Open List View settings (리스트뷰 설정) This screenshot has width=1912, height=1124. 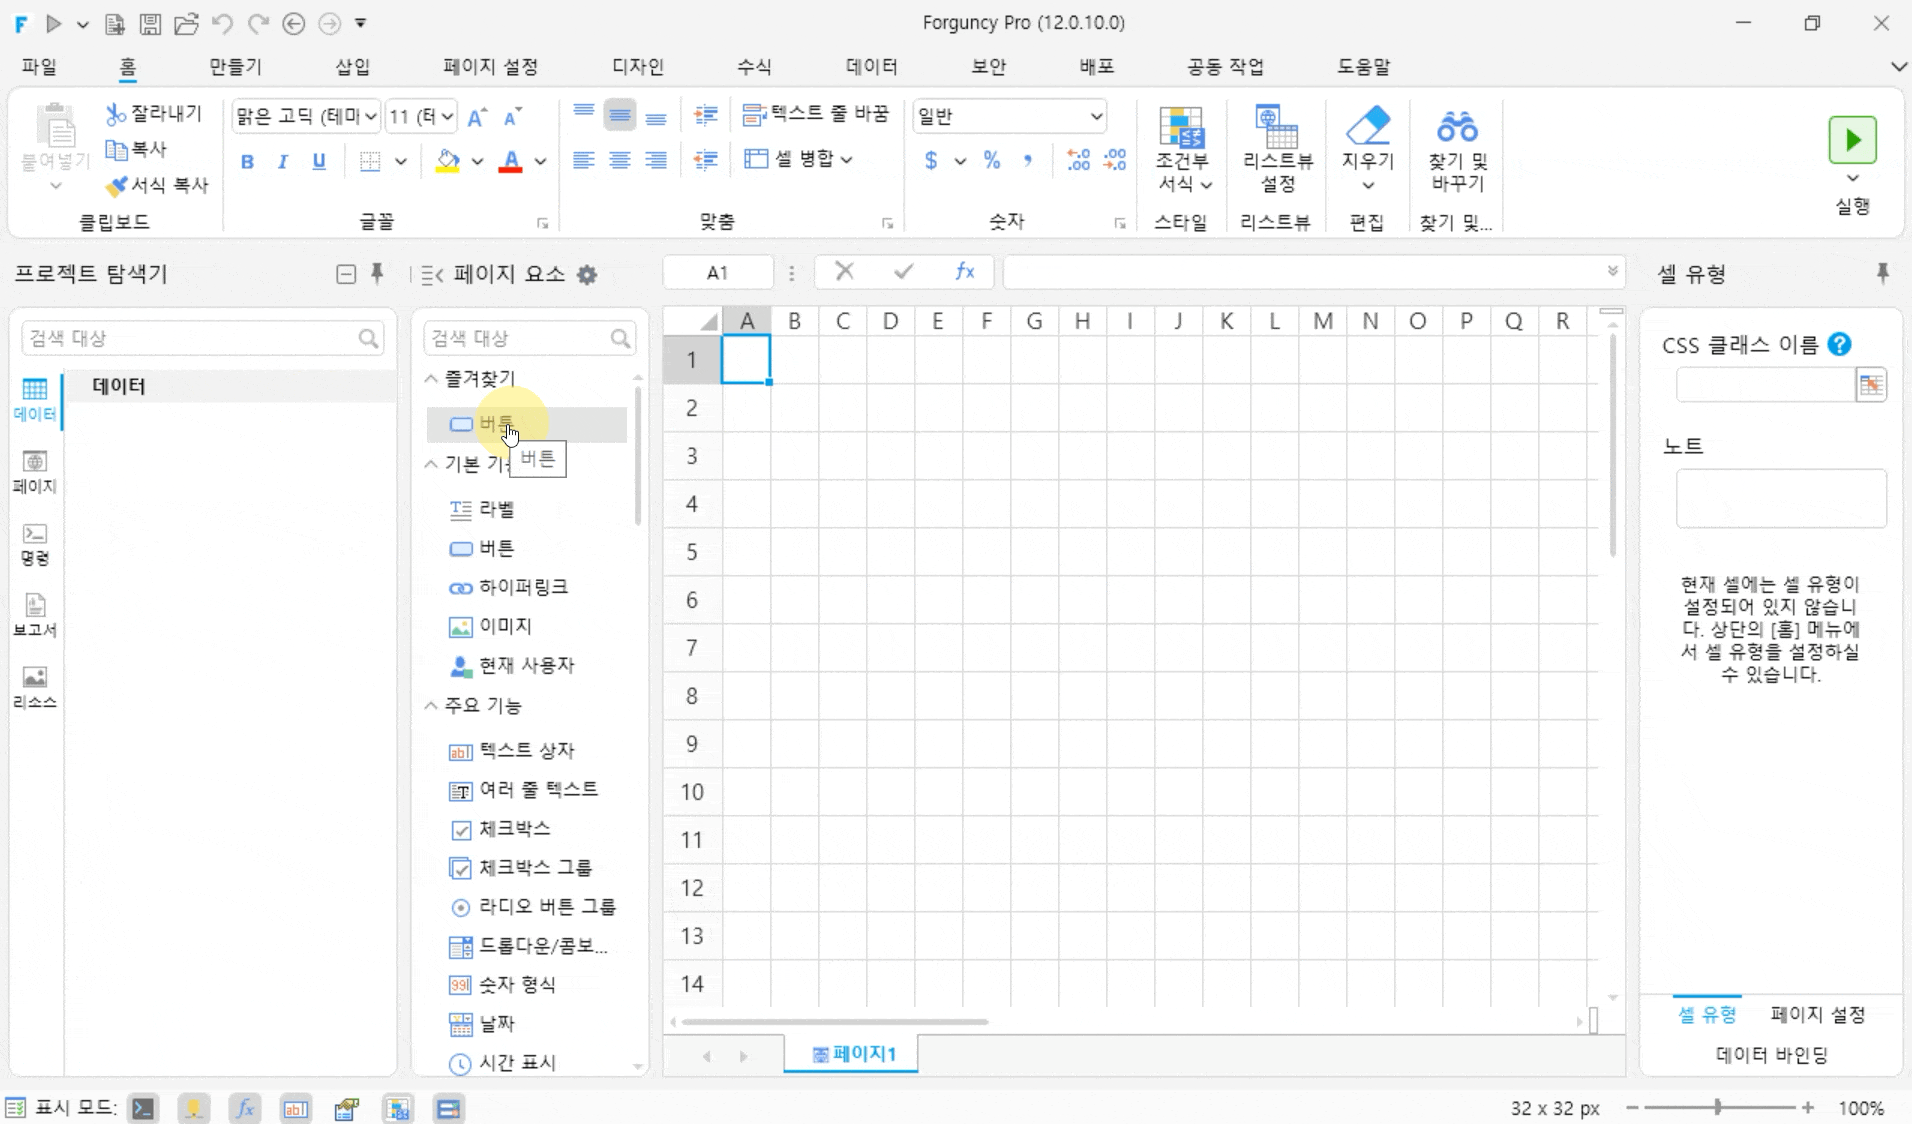click(x=1277, y=148)
